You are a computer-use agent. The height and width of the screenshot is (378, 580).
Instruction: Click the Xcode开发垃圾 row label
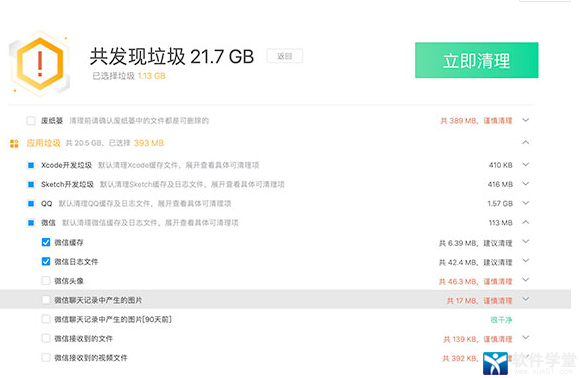coord(66,165)
